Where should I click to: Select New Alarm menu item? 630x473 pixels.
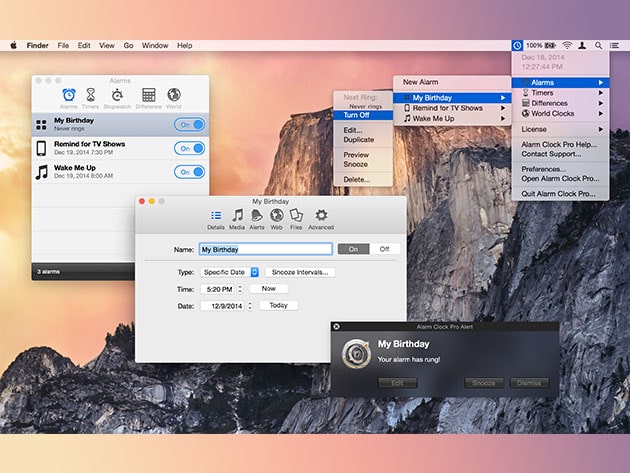pos(452,82)
